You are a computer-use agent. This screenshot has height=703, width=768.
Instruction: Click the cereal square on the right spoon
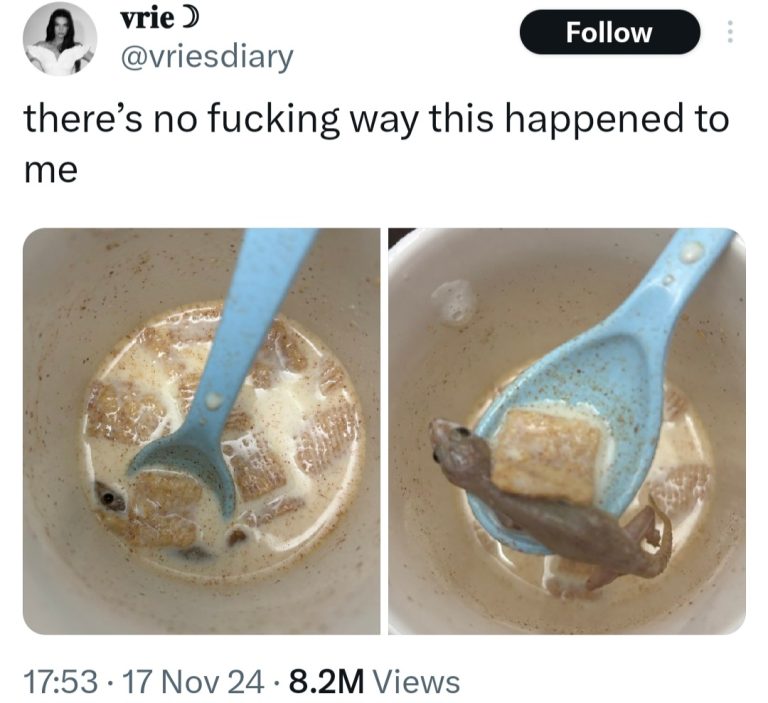[548, 456]
